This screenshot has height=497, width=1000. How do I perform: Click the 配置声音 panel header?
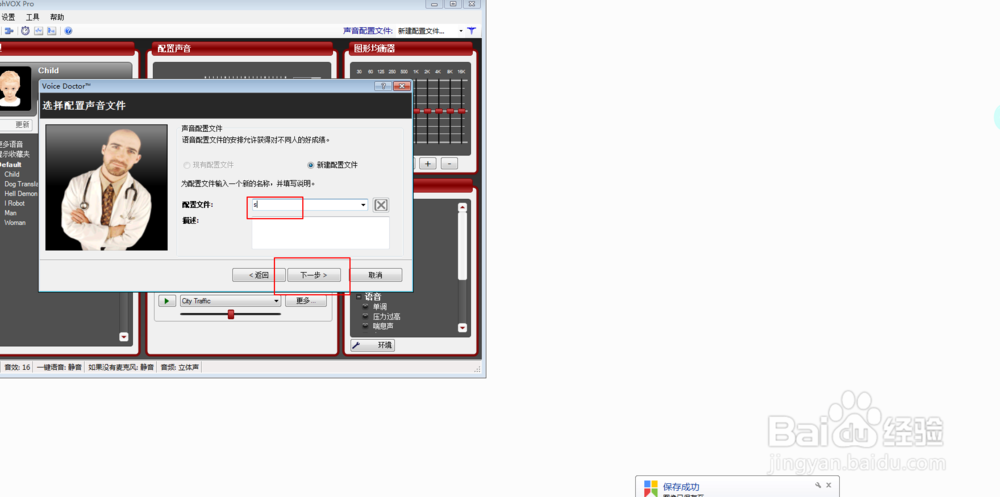point(242,48)
